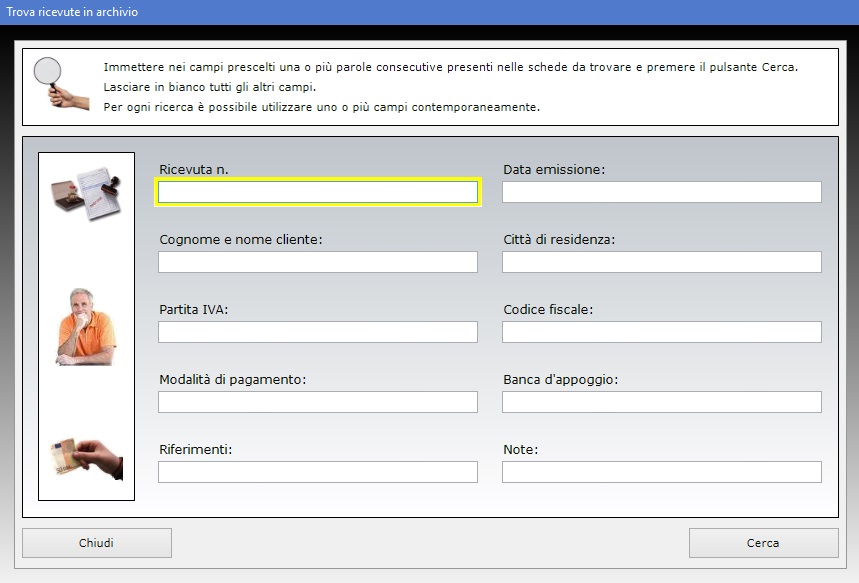Click the hand holding banknotes image
This screenshot has height=583, width=859.
[86, 457]
